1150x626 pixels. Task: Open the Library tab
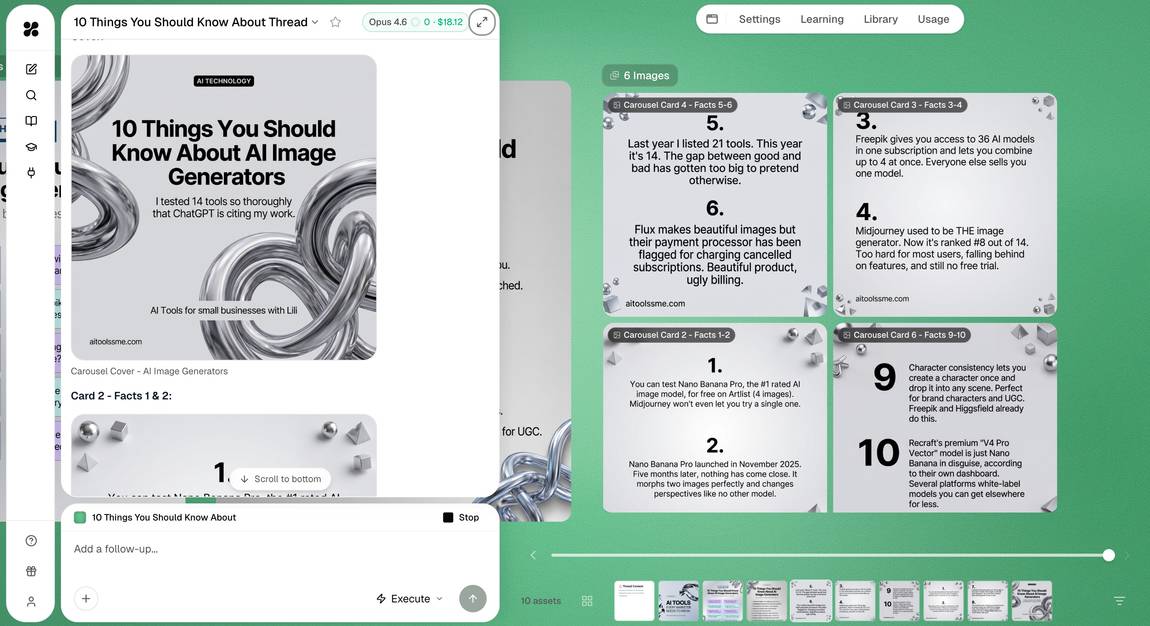click(x=880, y=19)
